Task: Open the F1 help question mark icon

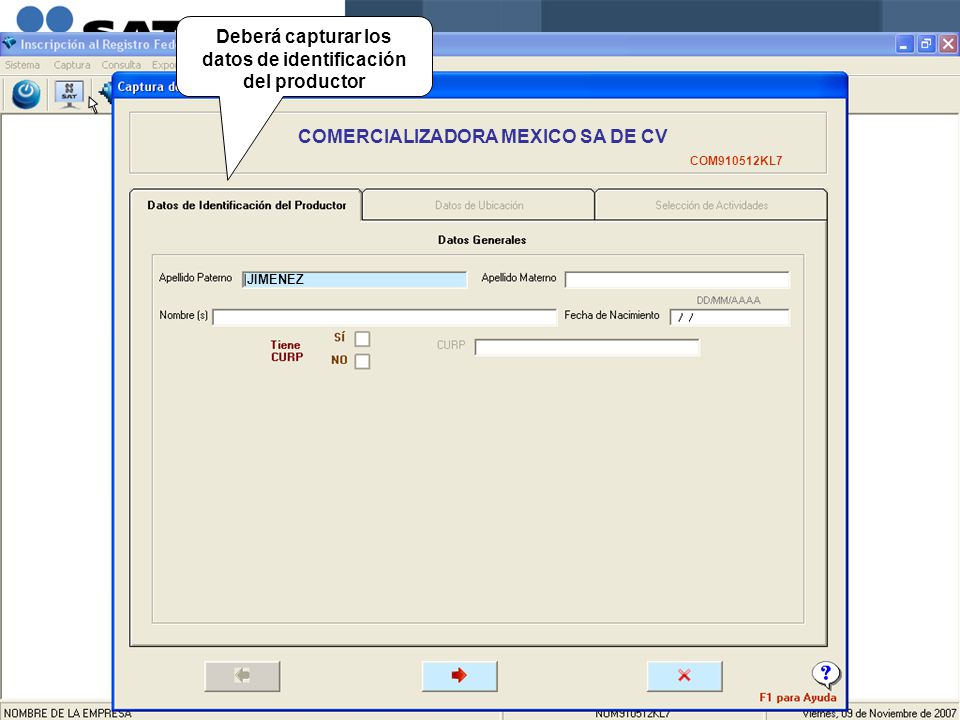Action: (x=826, y=675)
